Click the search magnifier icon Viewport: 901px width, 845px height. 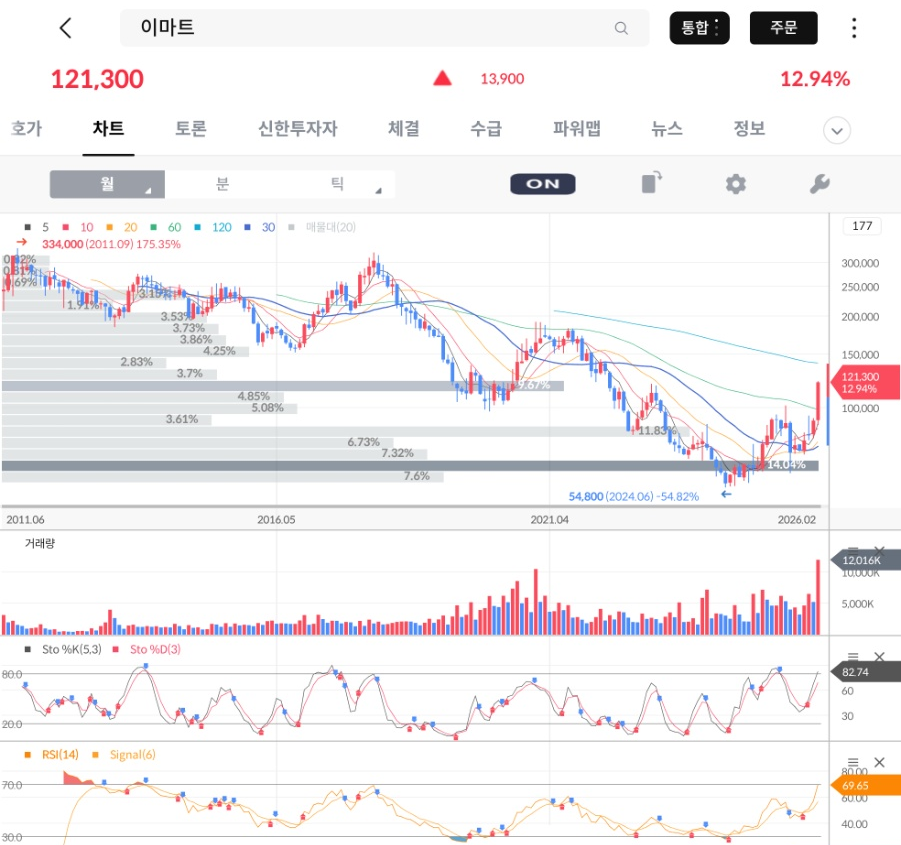click(620, 28)
